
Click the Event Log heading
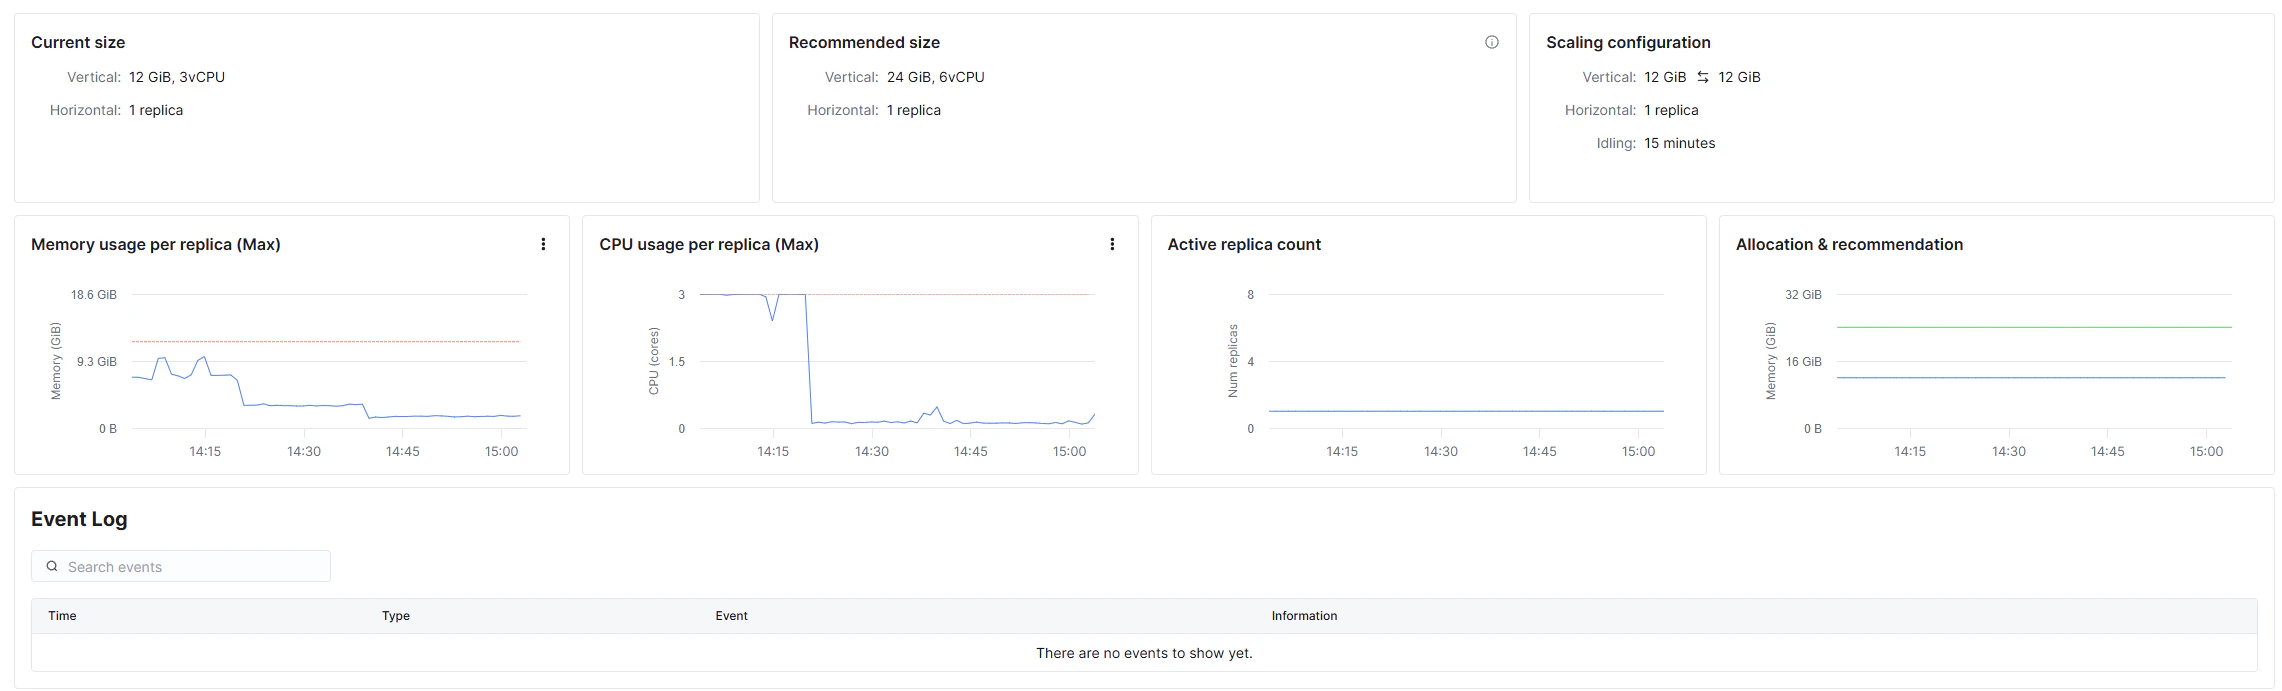(79, 519)
